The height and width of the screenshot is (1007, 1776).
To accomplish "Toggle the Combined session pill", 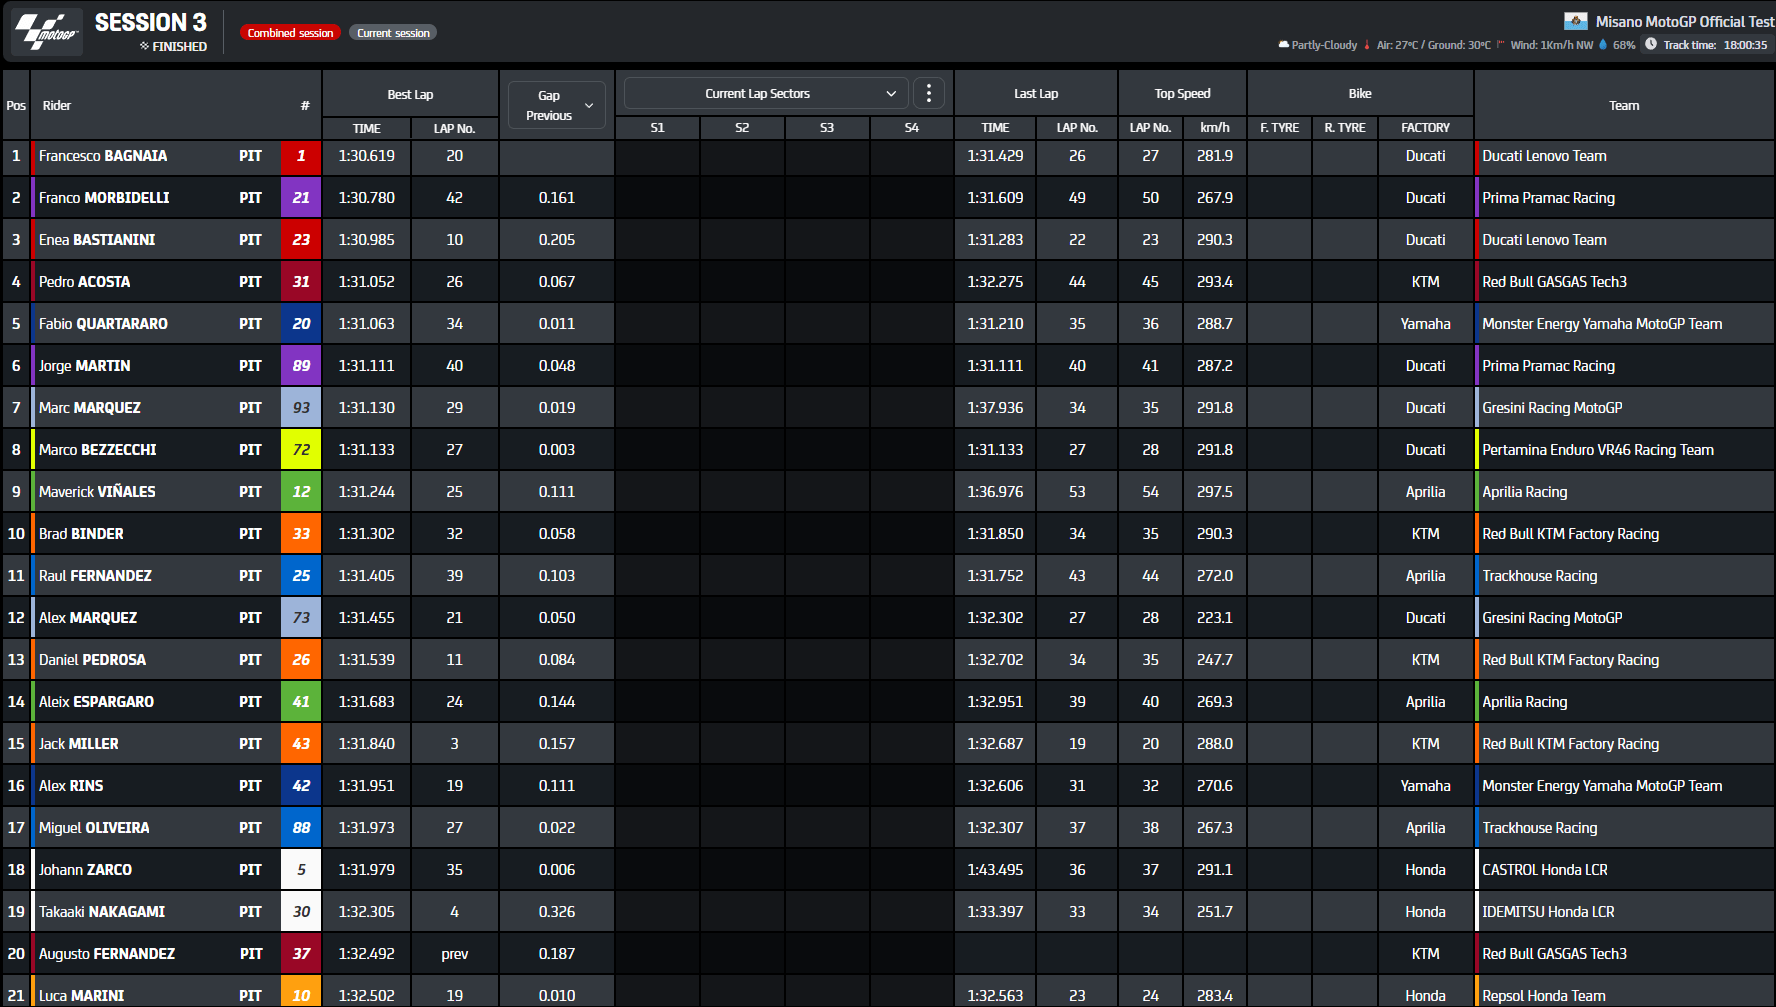I will pyautogui.click(x=290, y=33).
